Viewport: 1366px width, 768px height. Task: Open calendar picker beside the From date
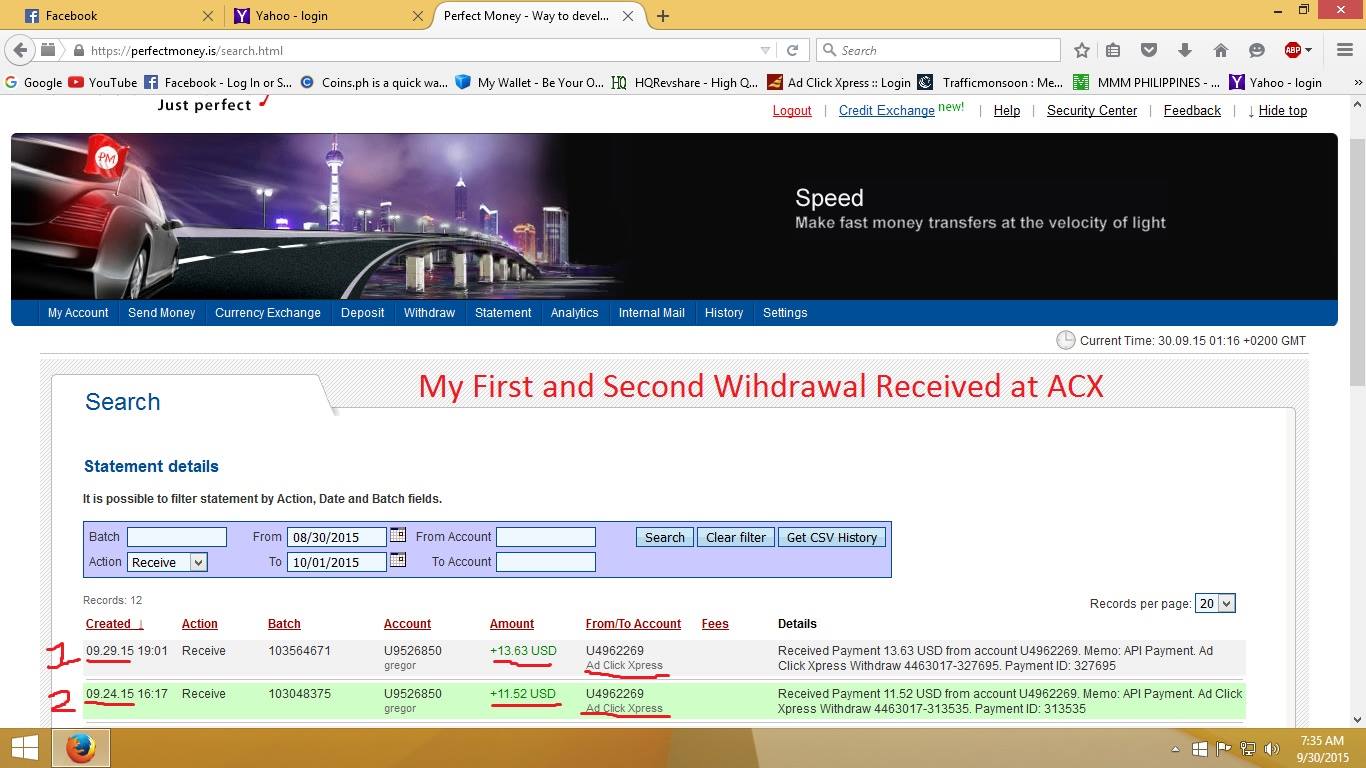click(x=398, y=535)
